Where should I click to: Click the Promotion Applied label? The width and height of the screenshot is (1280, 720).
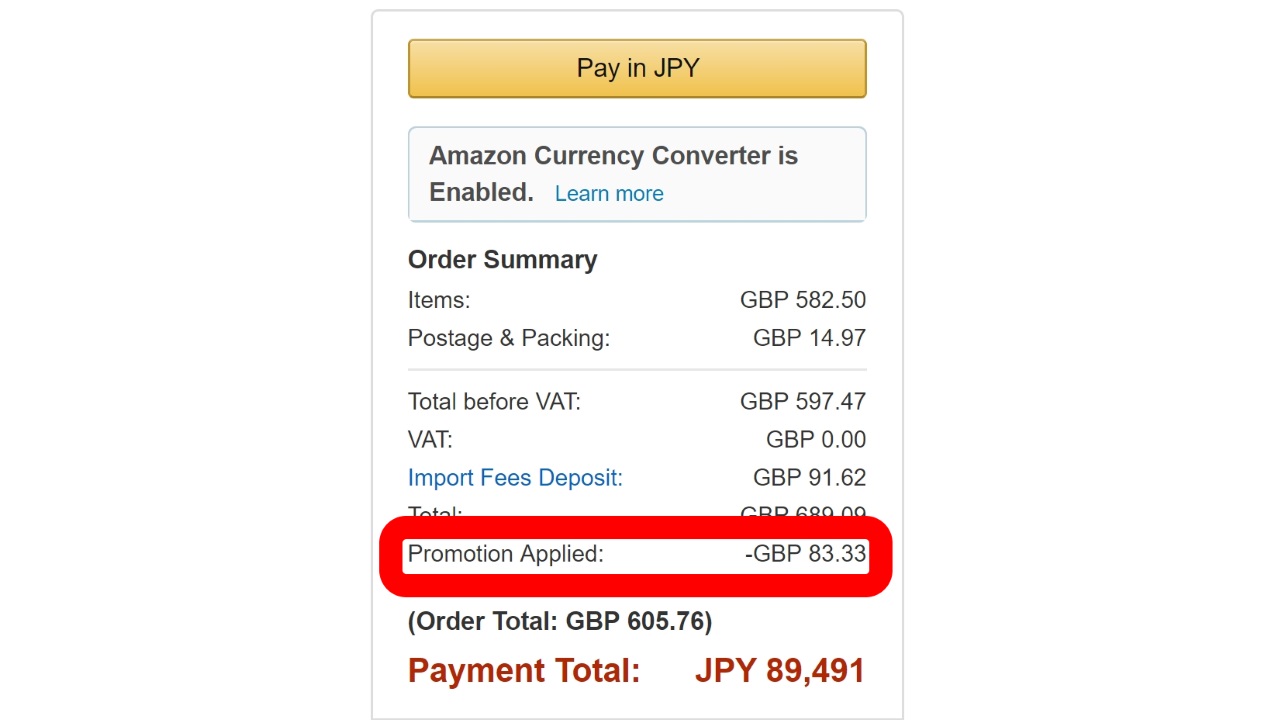click(506, 554)
